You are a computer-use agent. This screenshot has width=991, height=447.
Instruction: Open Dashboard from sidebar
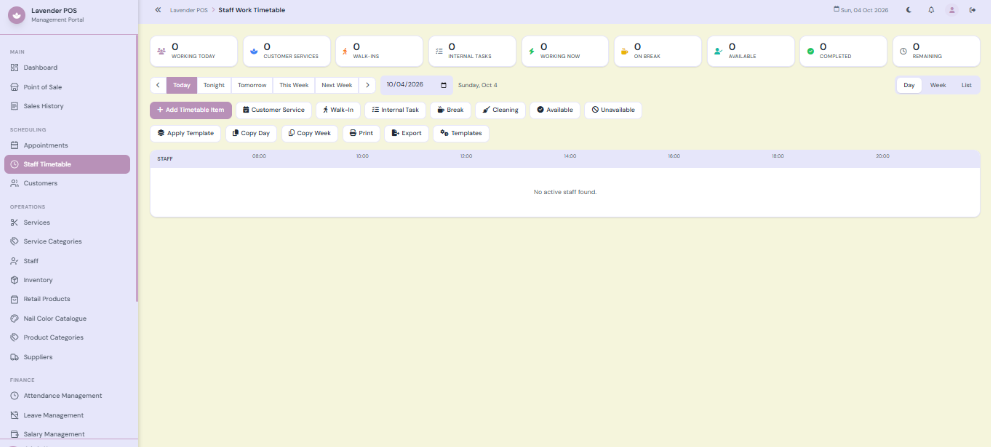(x=67, y=68)
